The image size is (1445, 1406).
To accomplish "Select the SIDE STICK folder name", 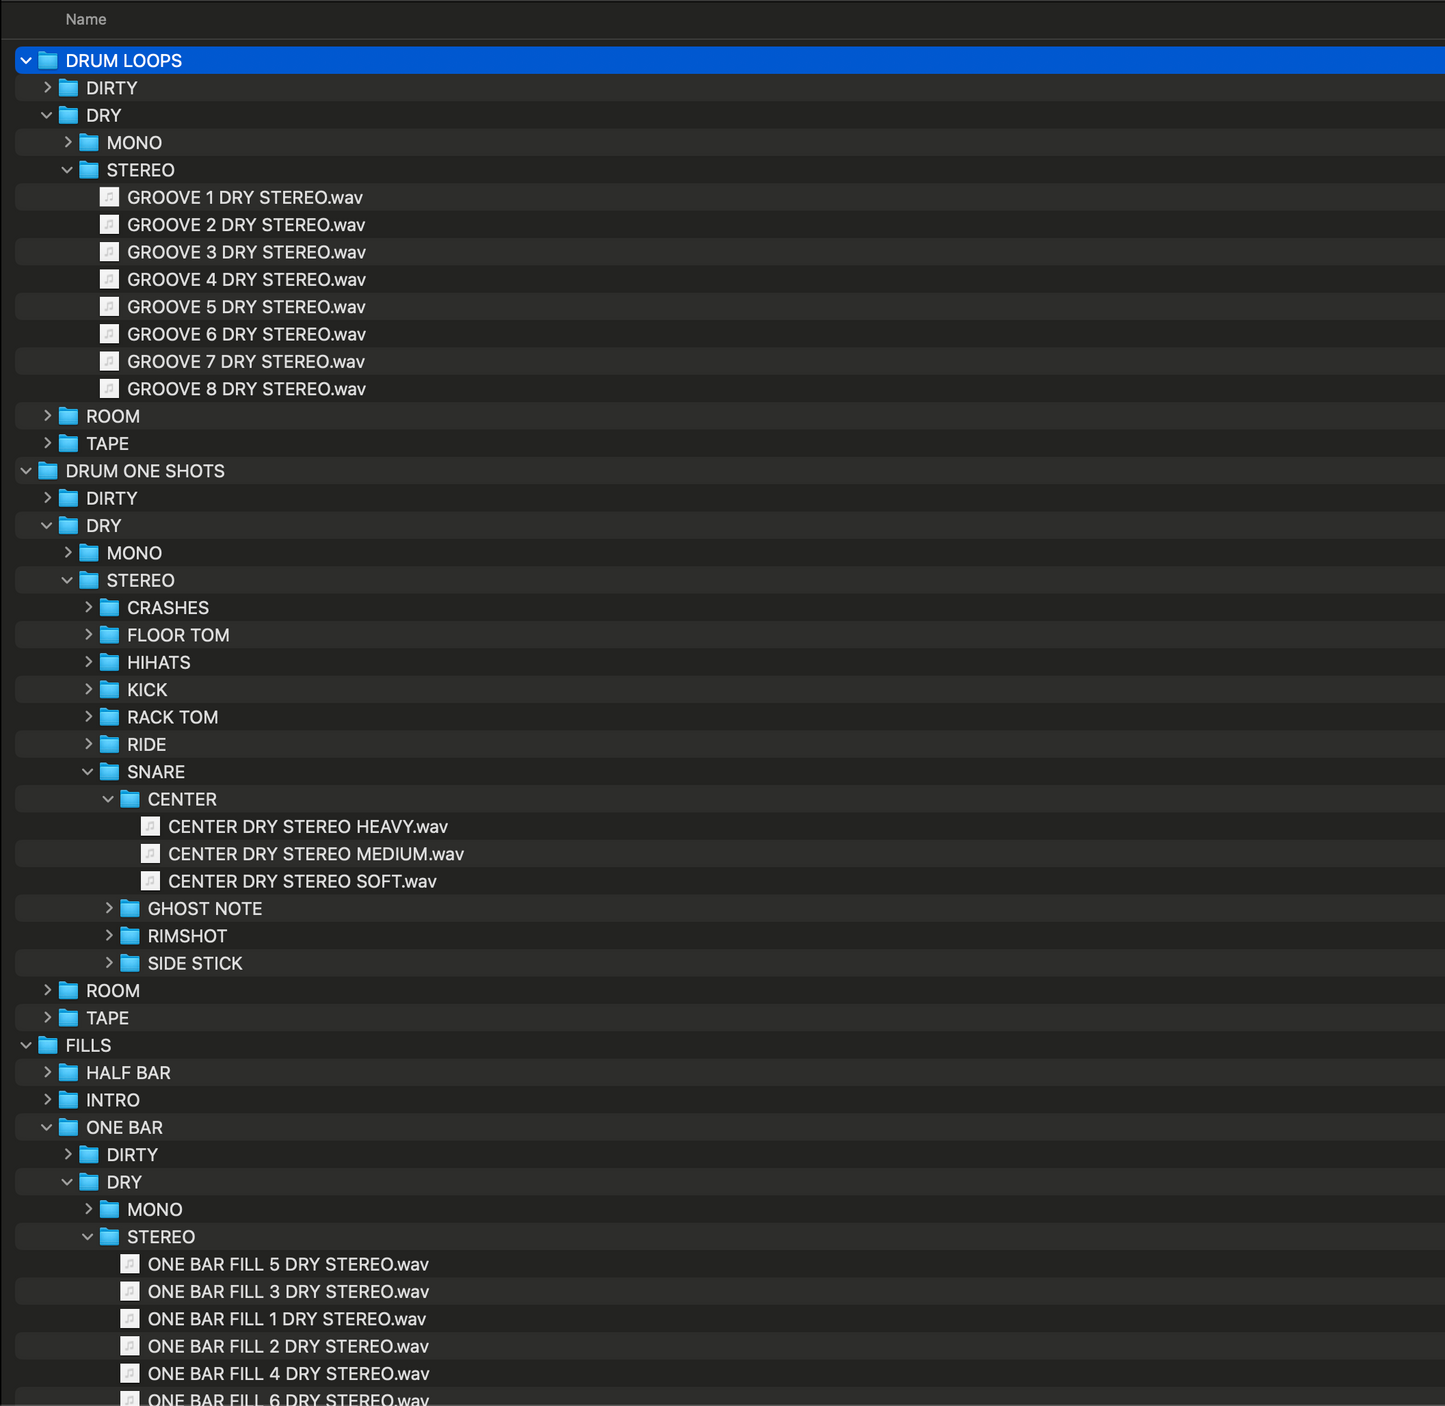I will [195, 964].
